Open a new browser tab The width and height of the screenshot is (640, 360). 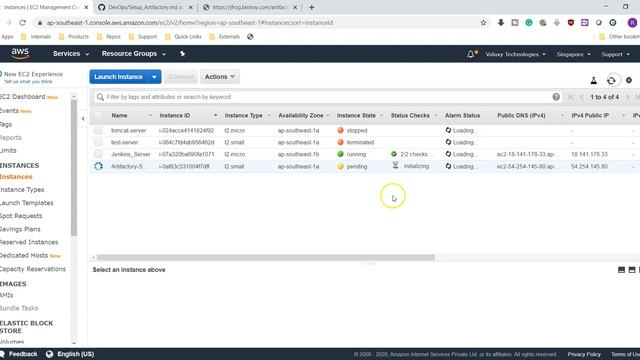click(x=311, y=7)
